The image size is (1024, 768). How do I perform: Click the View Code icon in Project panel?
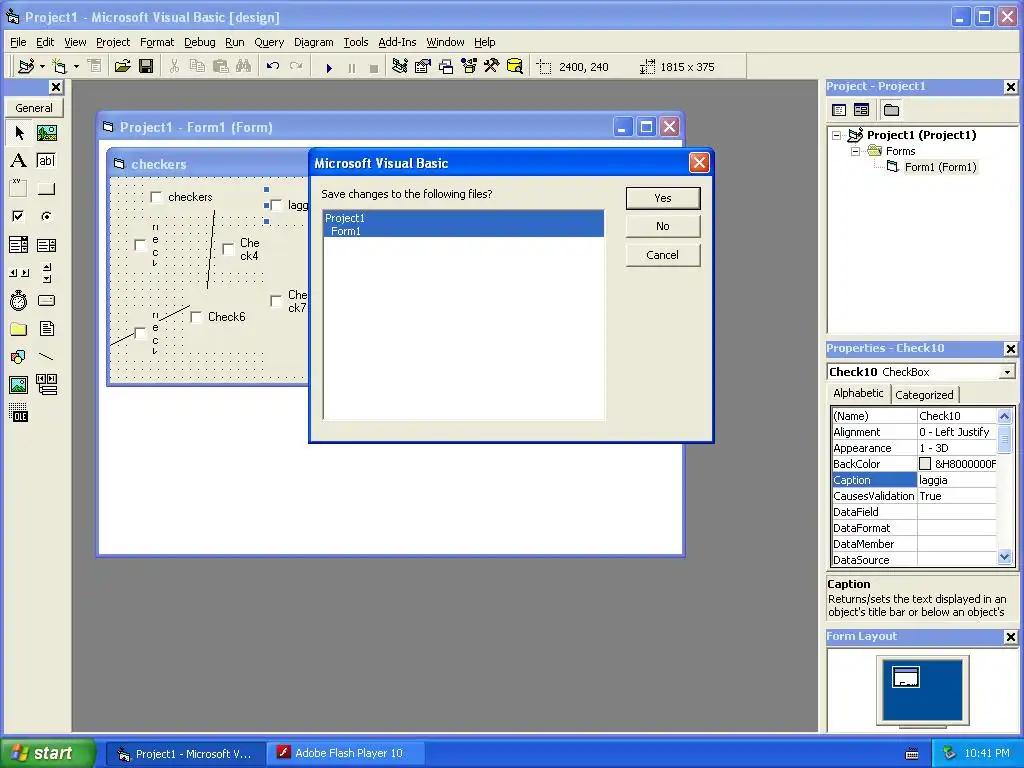(839, 110)
